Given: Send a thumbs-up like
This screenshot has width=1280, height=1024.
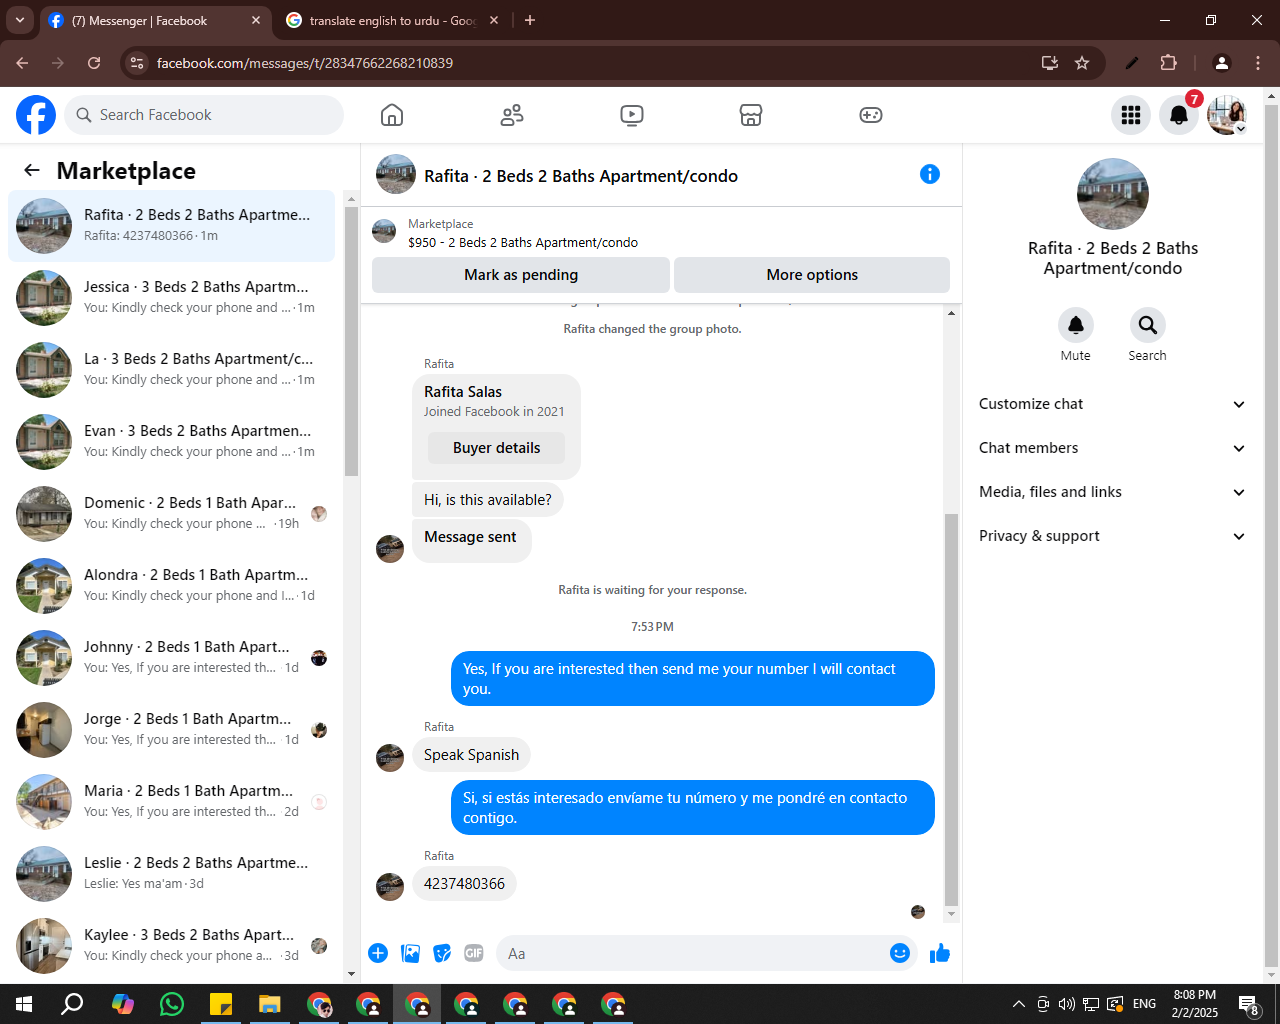Looking at the screenshot, I should click(x=940, y=953).
